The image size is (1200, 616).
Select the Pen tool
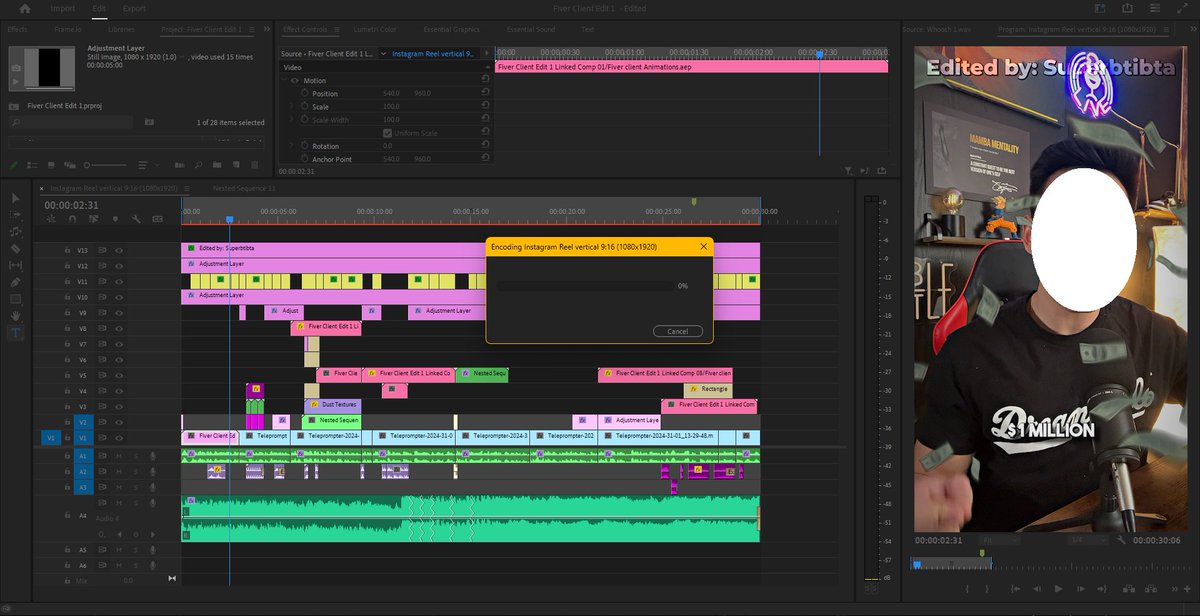[x=16, y=282]
